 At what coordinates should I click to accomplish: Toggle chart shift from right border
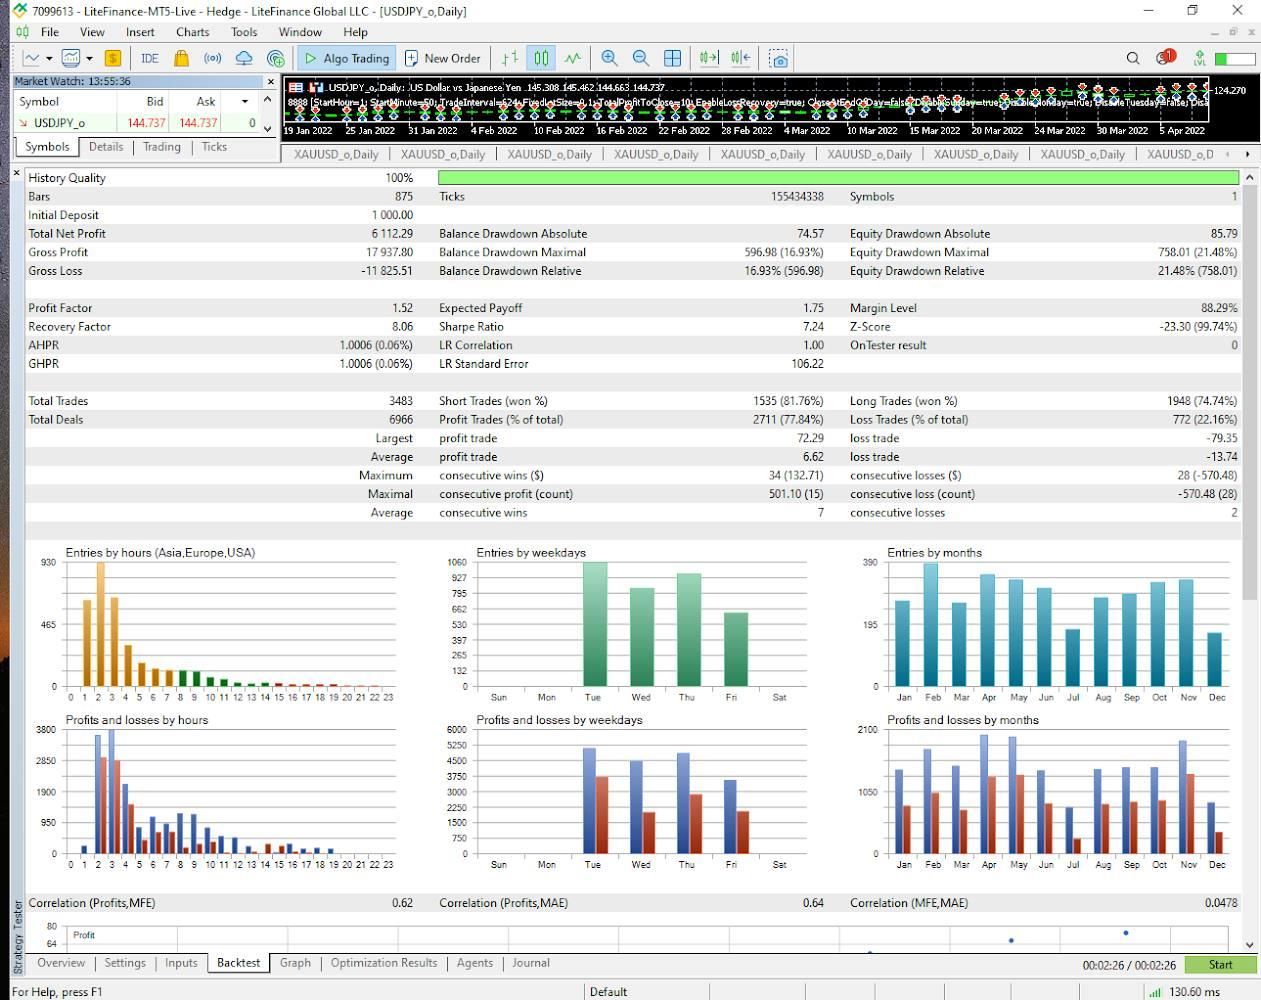740,58
